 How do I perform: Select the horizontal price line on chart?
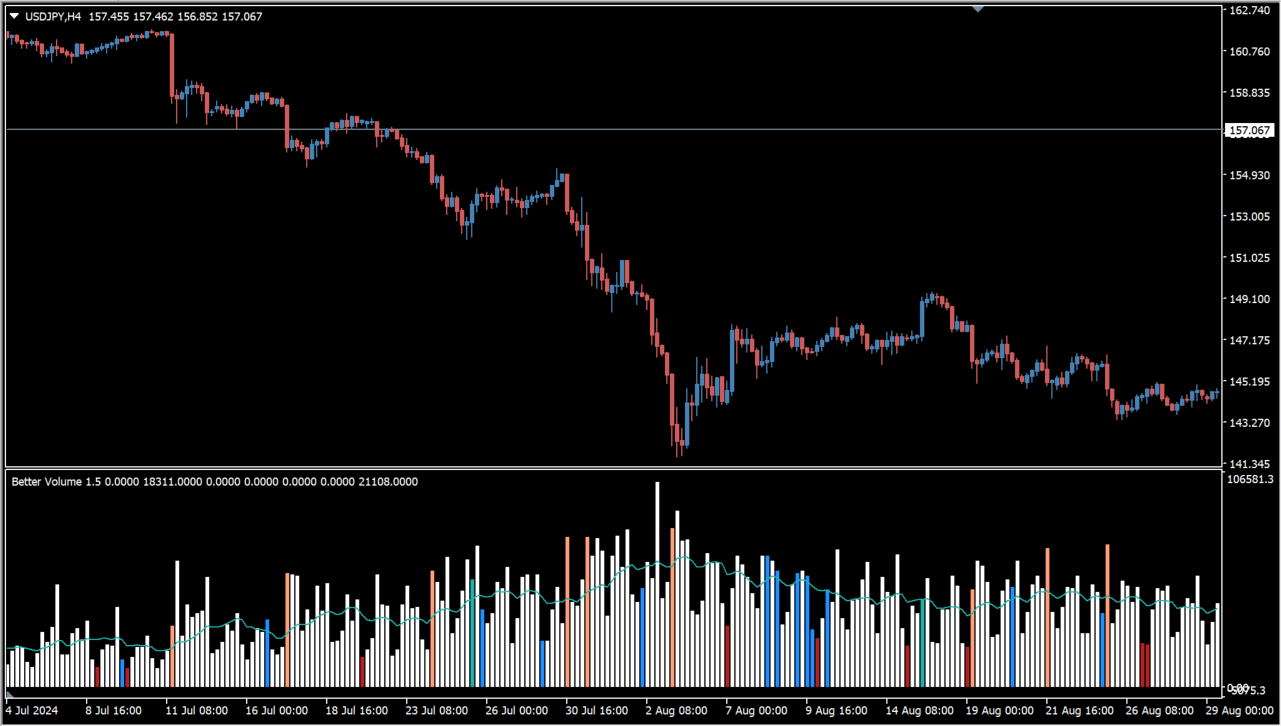click(x=600, y=129)
